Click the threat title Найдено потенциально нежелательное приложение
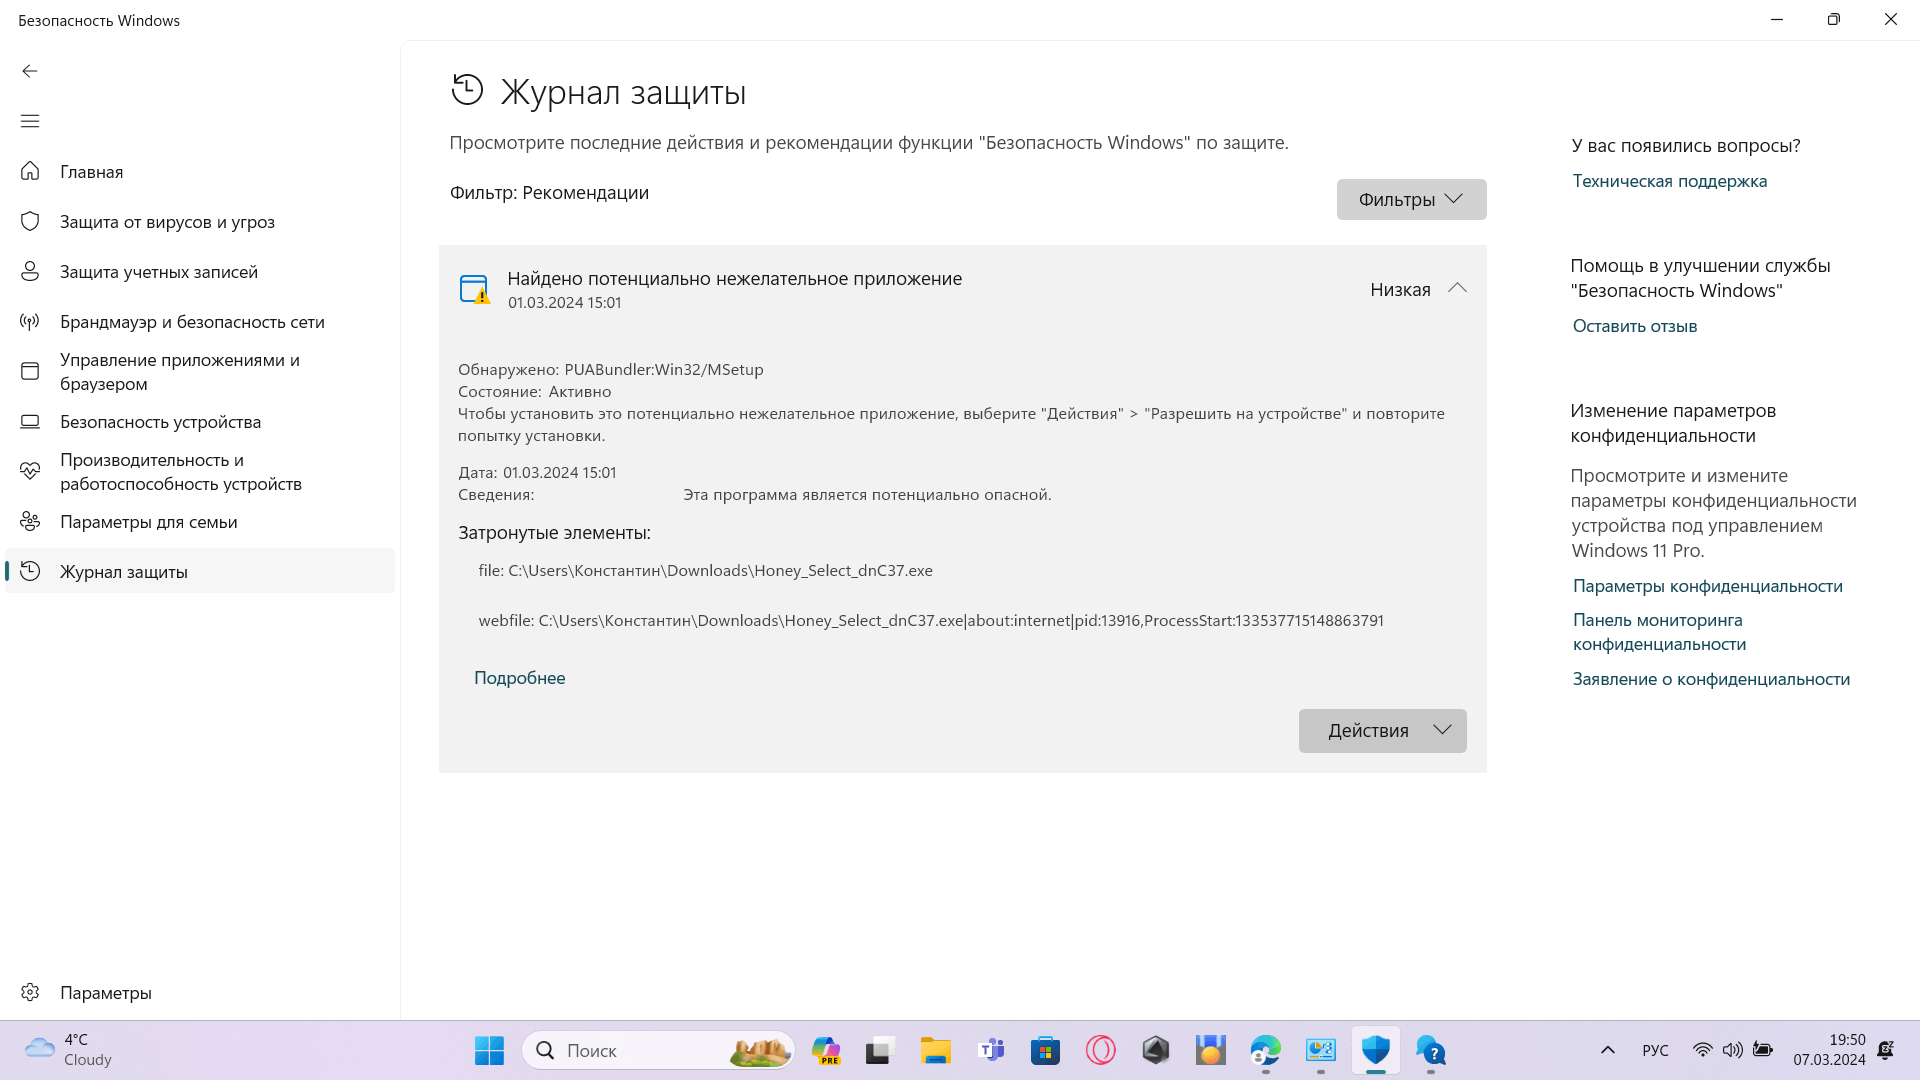The height and width of the screenshot is (1080, 1920). tap(734, 279)
